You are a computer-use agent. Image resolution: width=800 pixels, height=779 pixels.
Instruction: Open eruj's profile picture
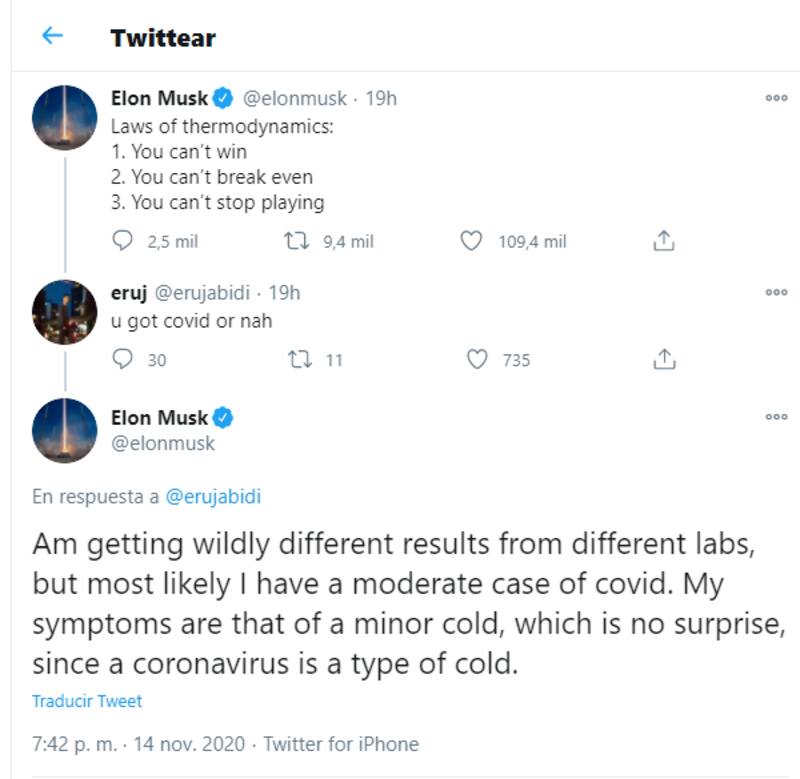[x=65, y=312]
